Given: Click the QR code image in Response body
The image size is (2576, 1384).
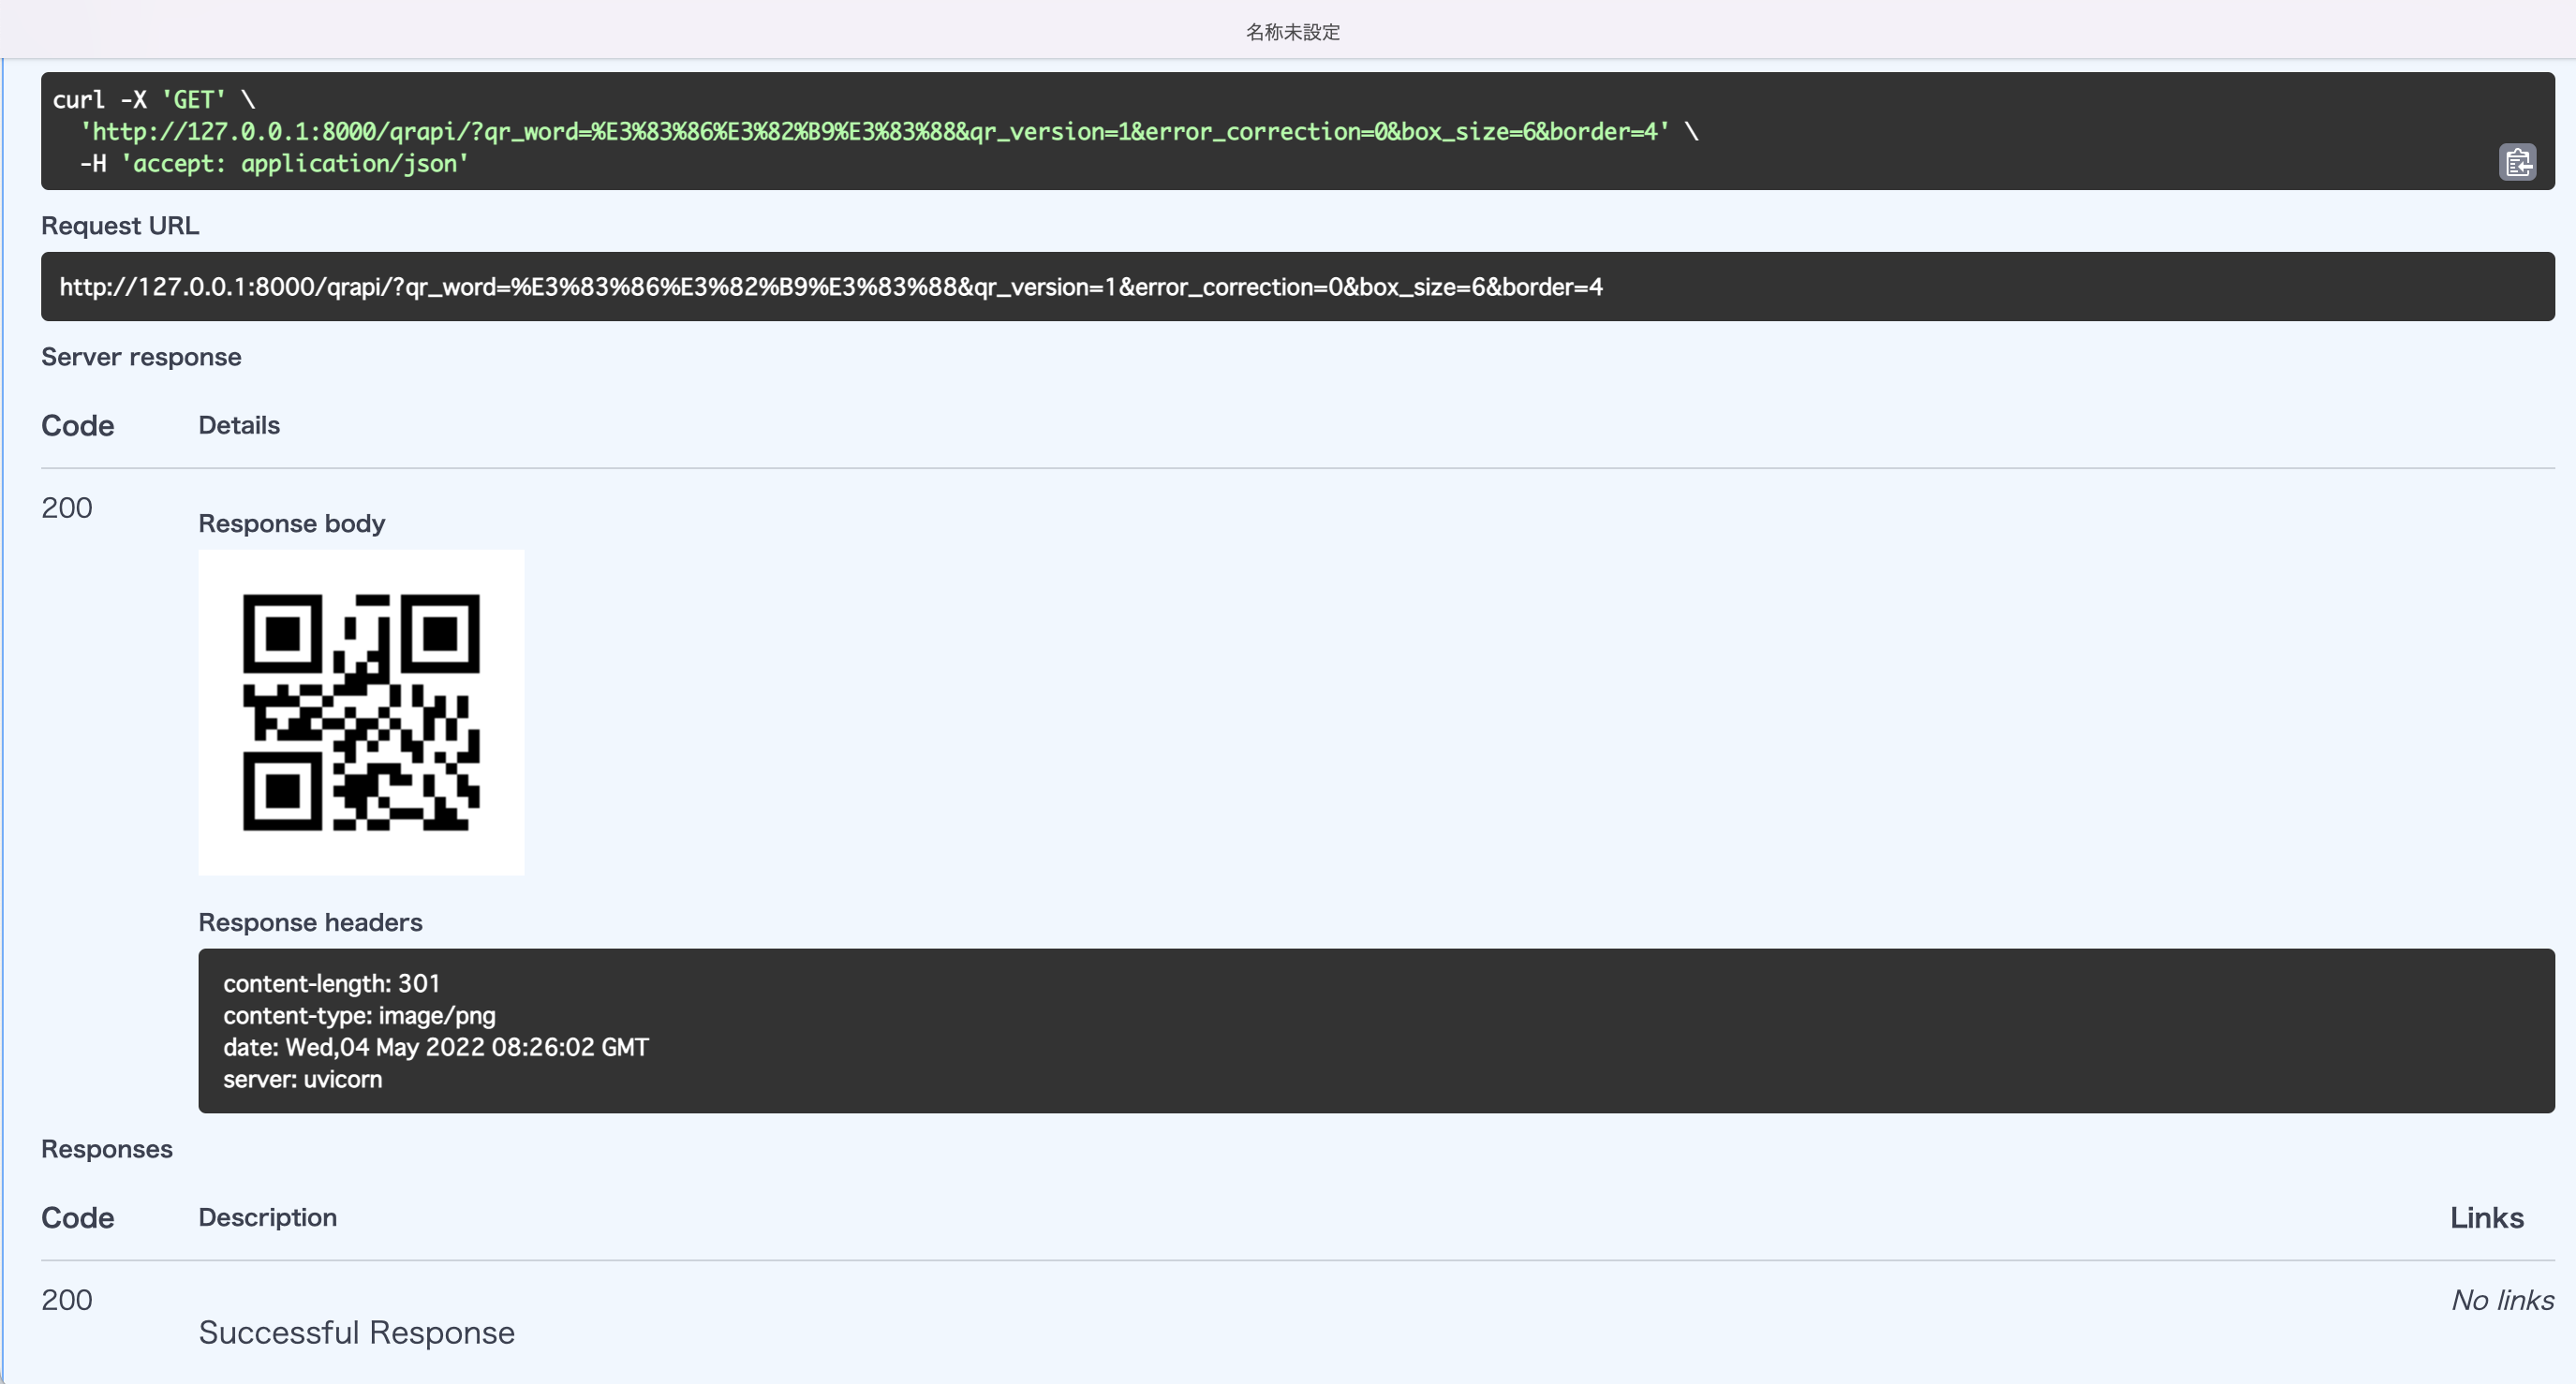Looking at the screenshot, I should tap(361, 712).
